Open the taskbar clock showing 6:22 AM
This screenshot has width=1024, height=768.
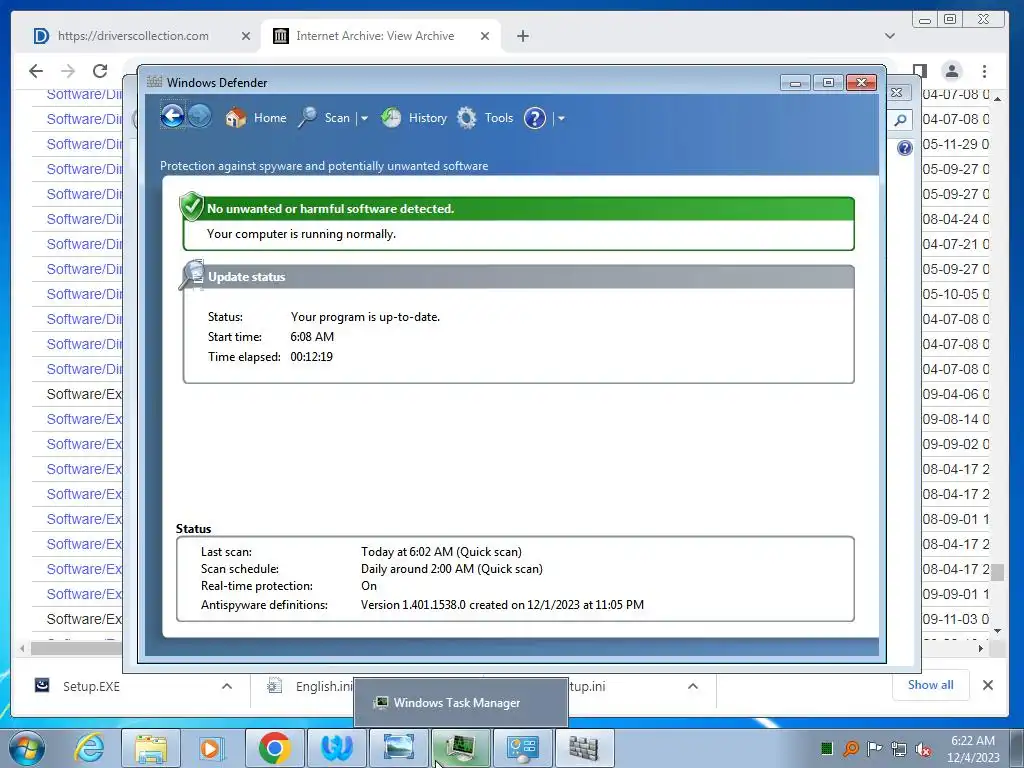pos(973,748)
